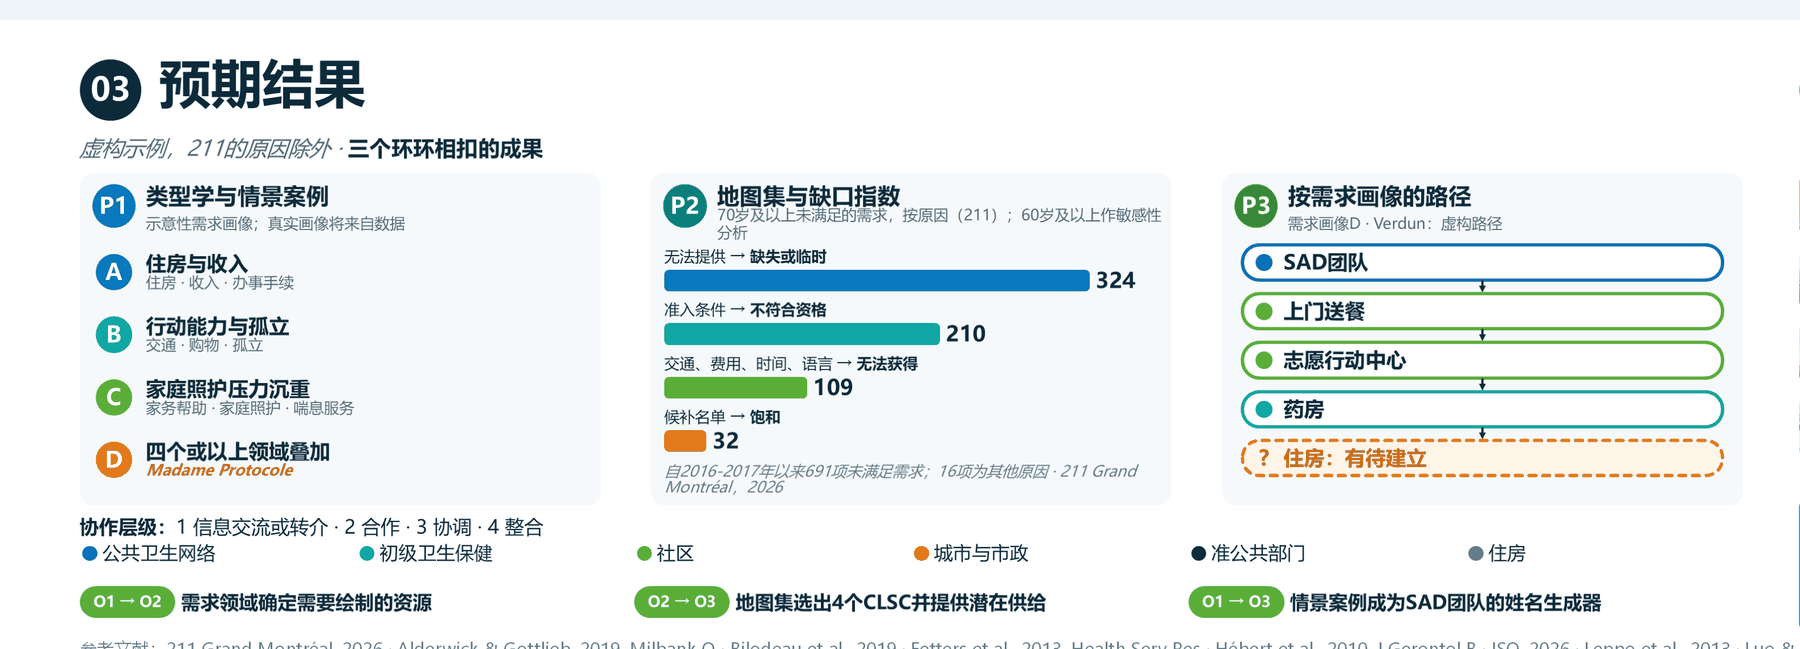Click the 03 section number badge
Image resolution: width=1800 pixels, height=649 pixels.
point(110,89)
